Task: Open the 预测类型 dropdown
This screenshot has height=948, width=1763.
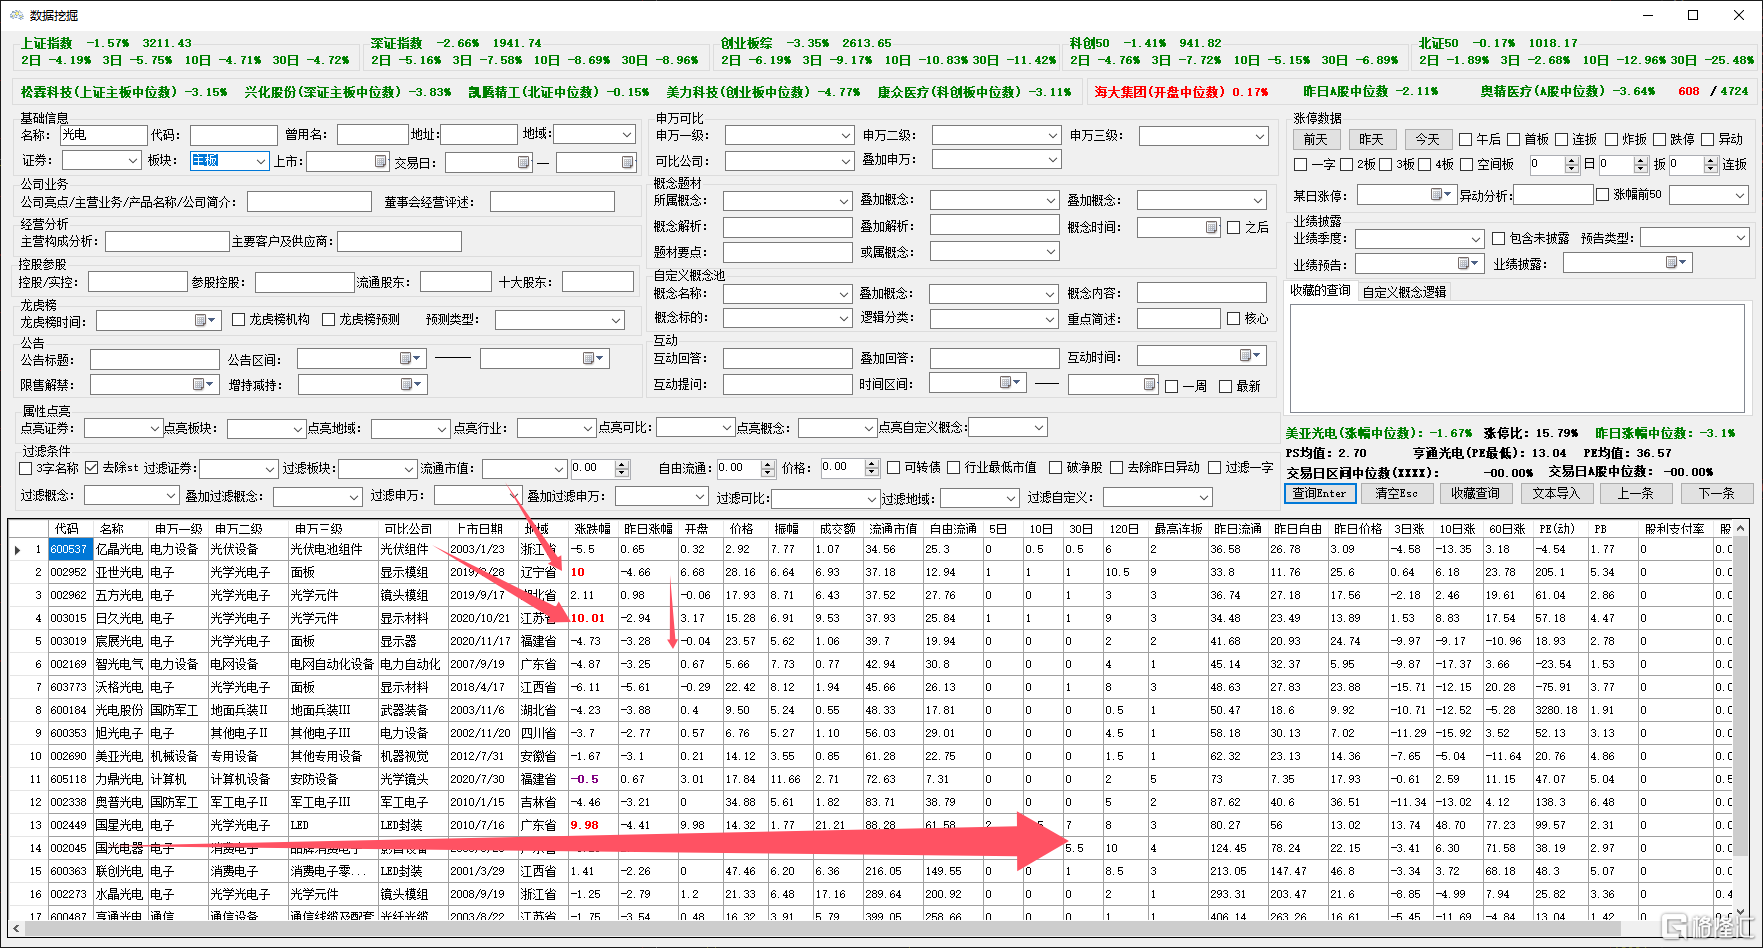Action: [x=616, y=320]
